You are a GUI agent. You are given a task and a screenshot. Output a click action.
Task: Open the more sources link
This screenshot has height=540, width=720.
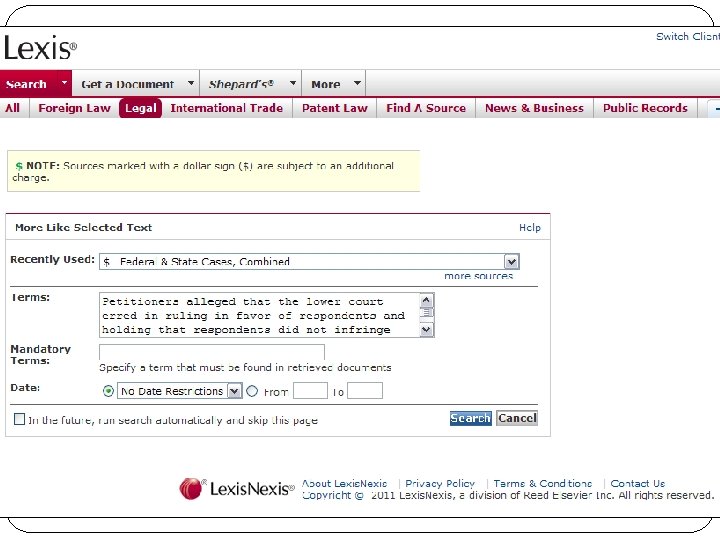click(478, 276)
